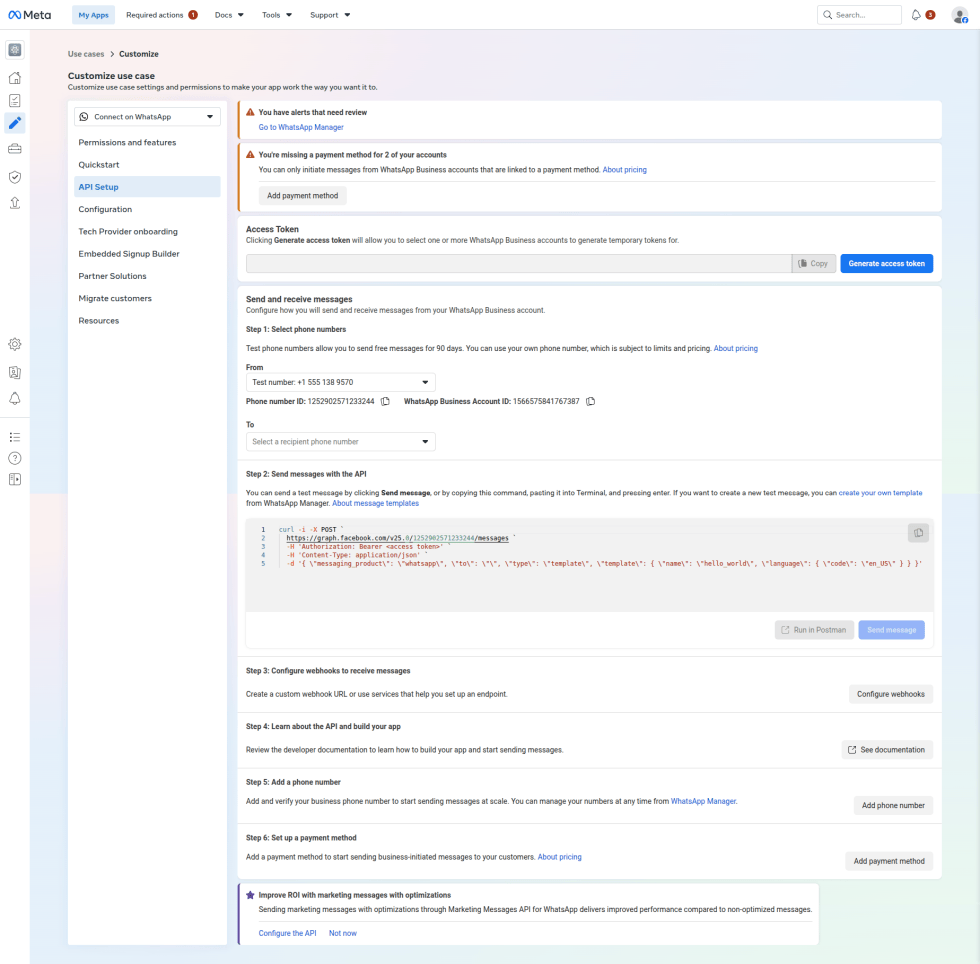Viewport: 980px width, 964px height.
Task: Click the star icon in Improve ROI banner
Action: tap(250, 895)
